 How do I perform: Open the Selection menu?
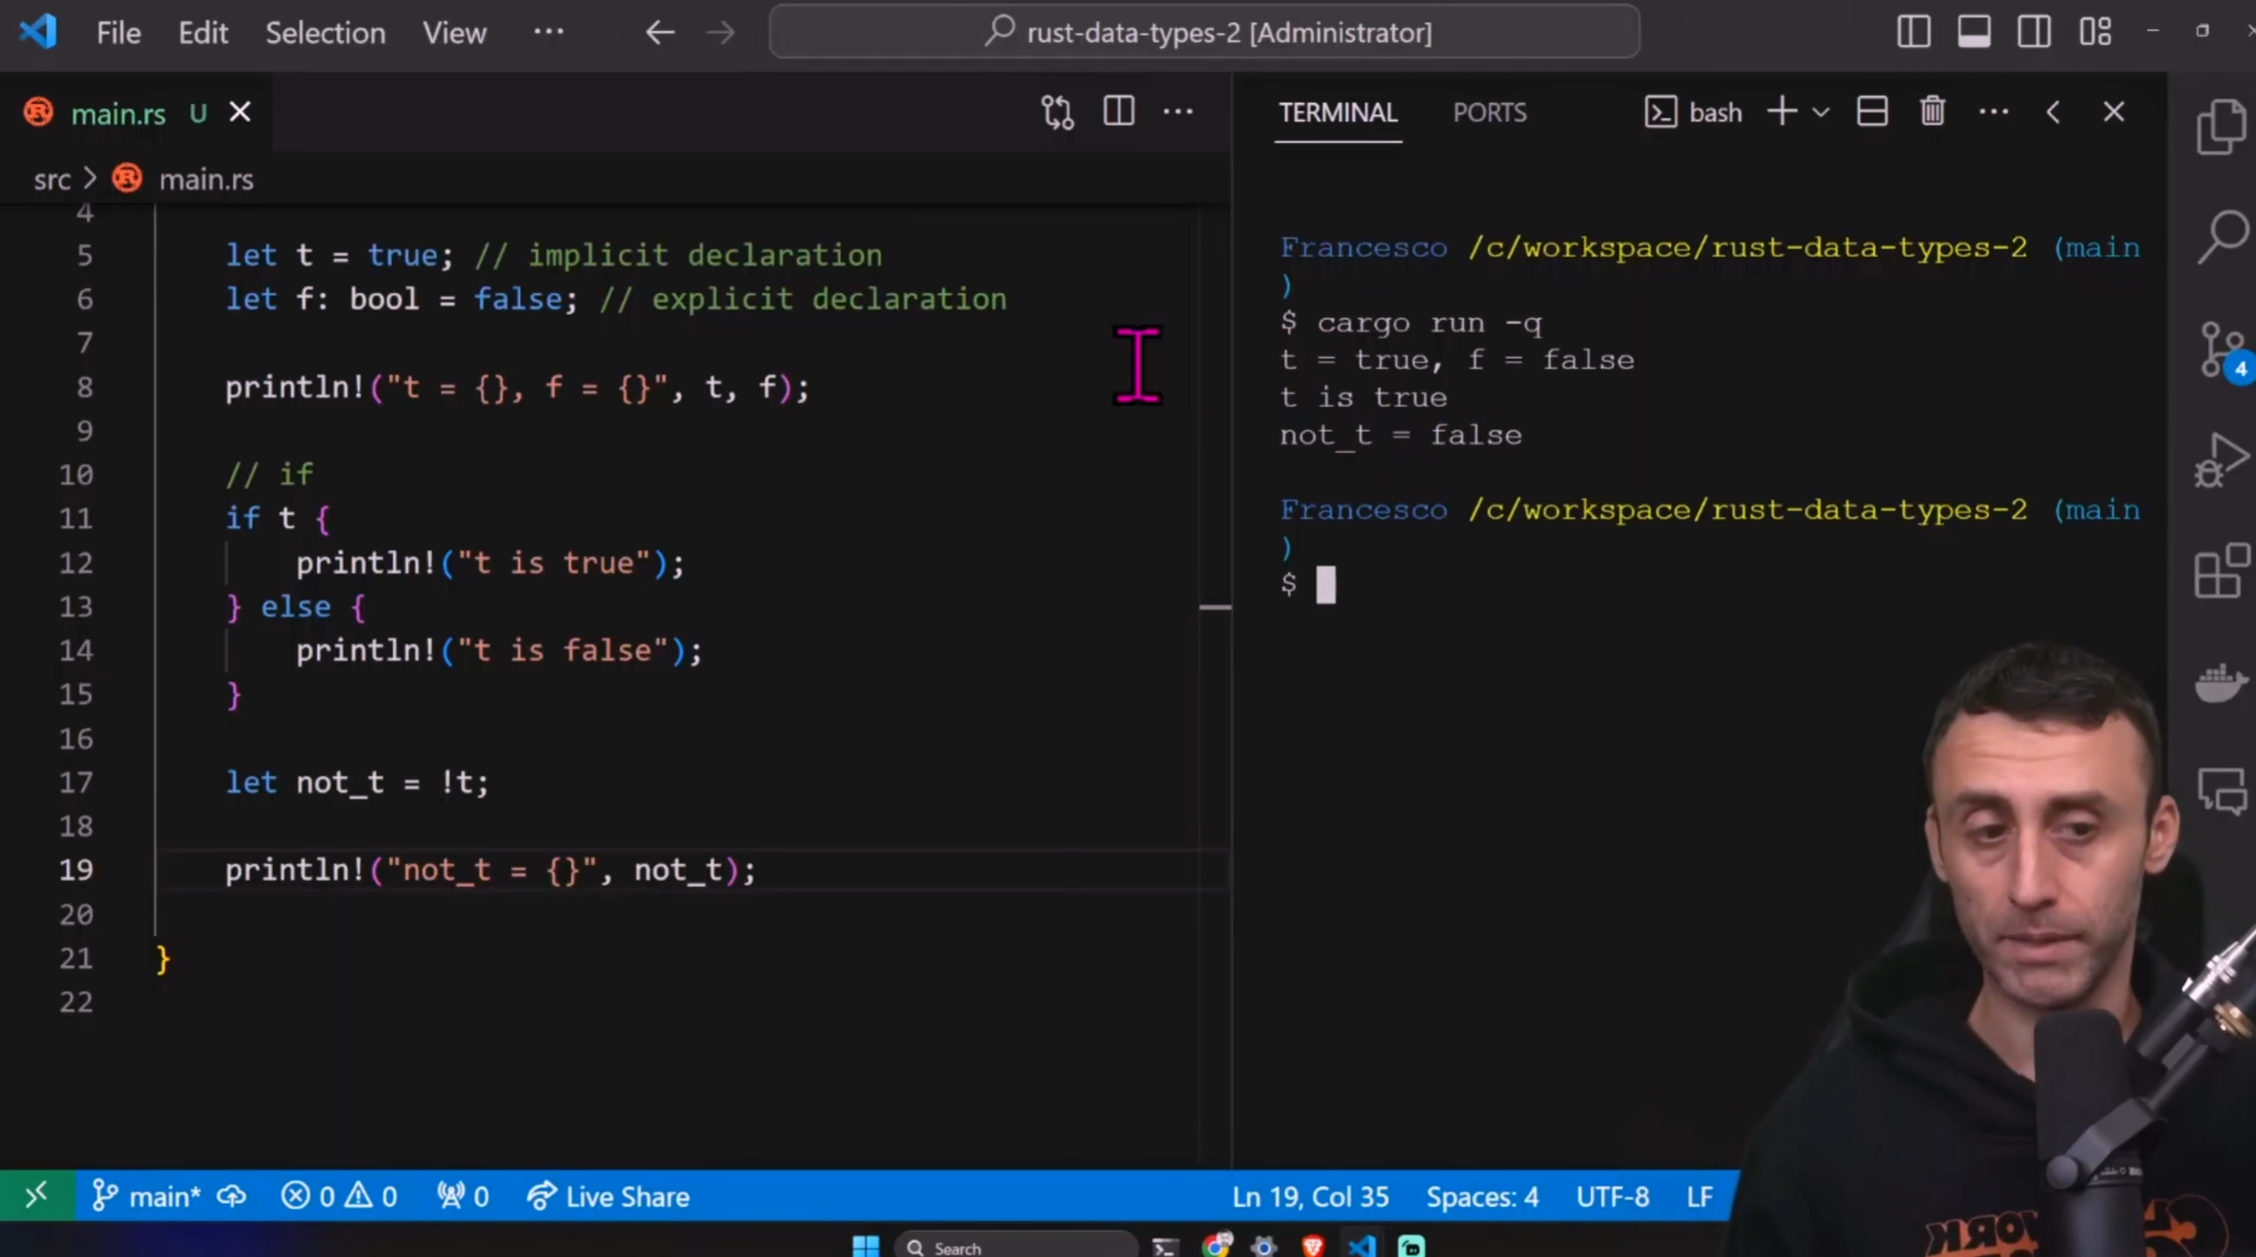point(325,32)
